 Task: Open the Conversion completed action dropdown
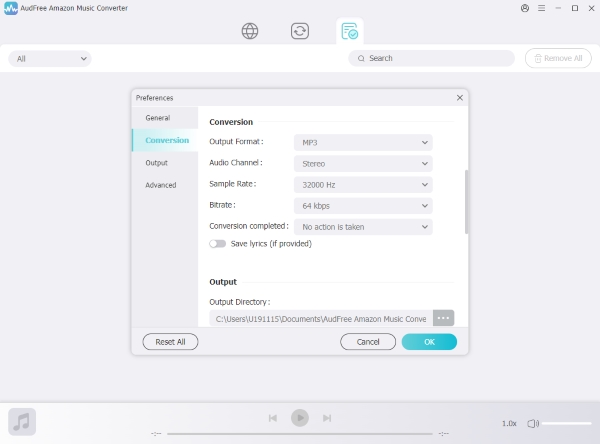tap(363, 227)
